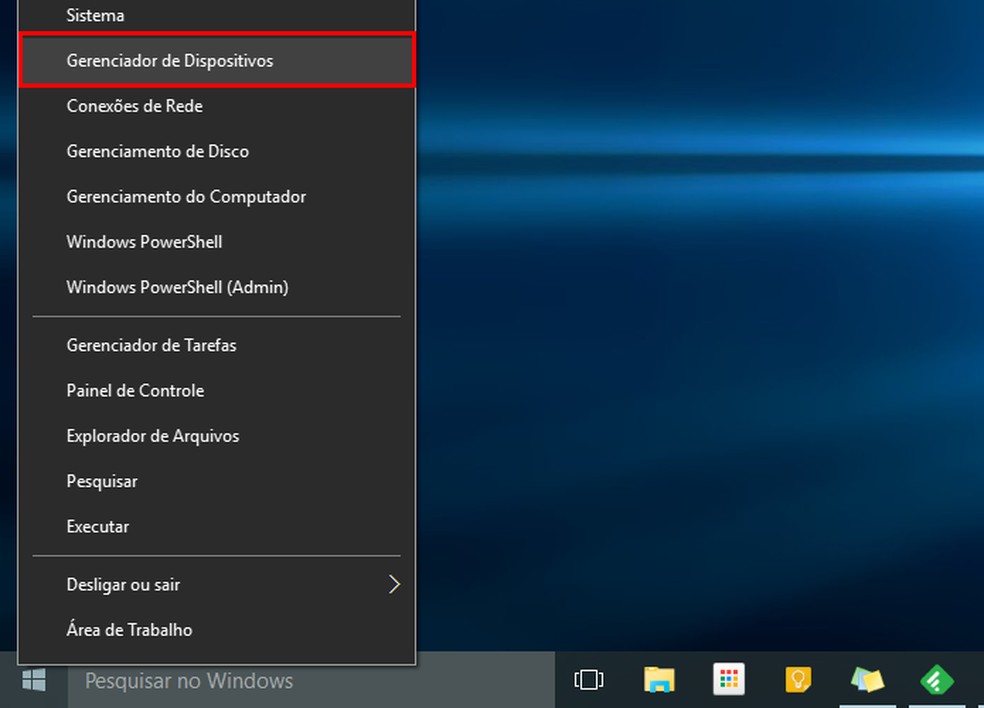Open Gerenciador de Tarefas
984x708 pixels.
click(x=151, y=345)
